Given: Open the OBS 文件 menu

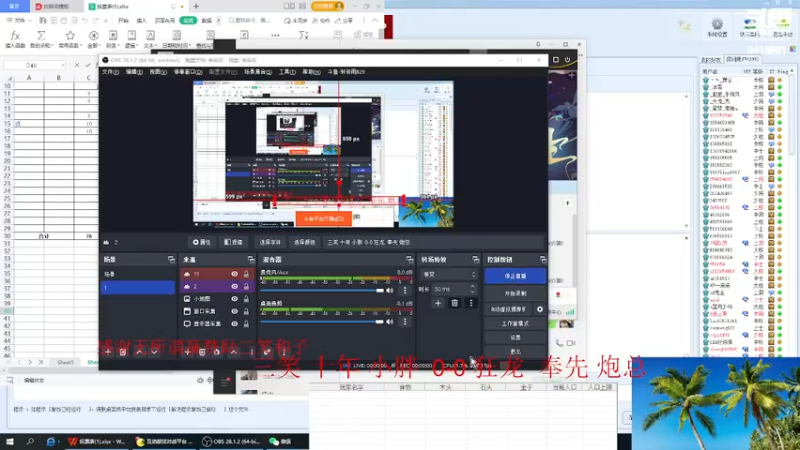Looking at the screenshot, I should pos(110,72).
